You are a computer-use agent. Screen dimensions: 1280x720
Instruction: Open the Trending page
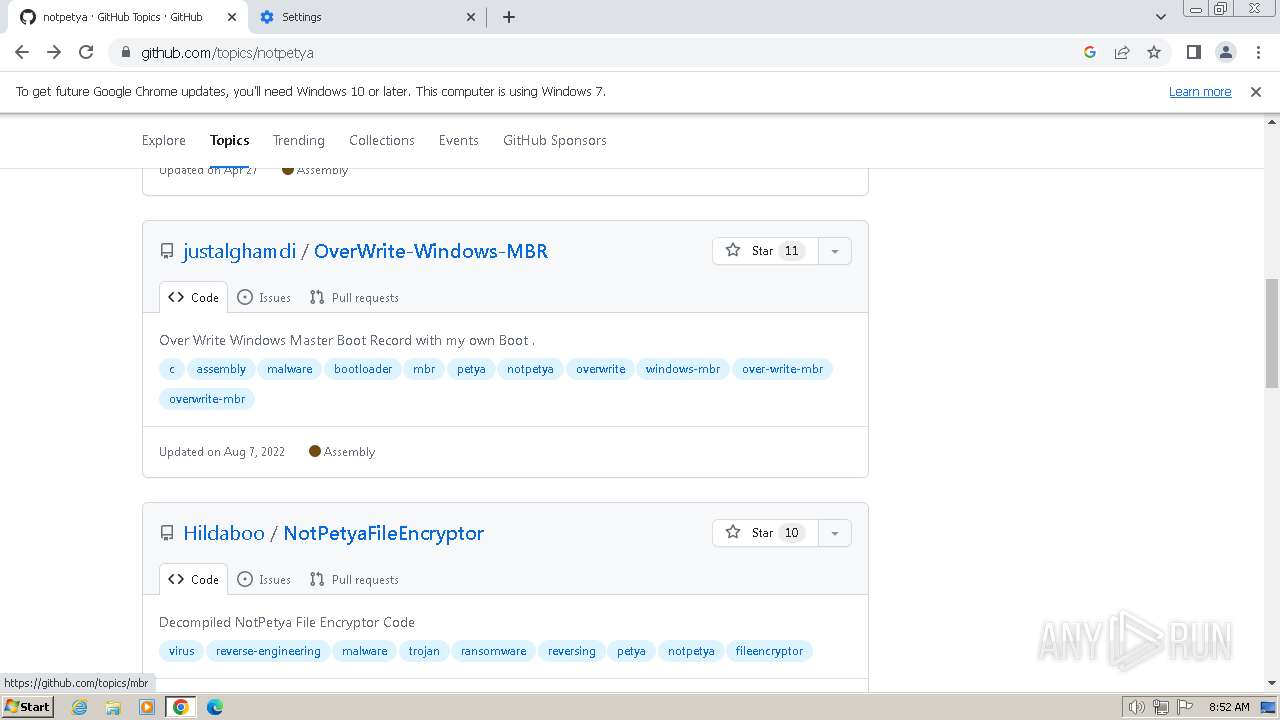[299, 140]
